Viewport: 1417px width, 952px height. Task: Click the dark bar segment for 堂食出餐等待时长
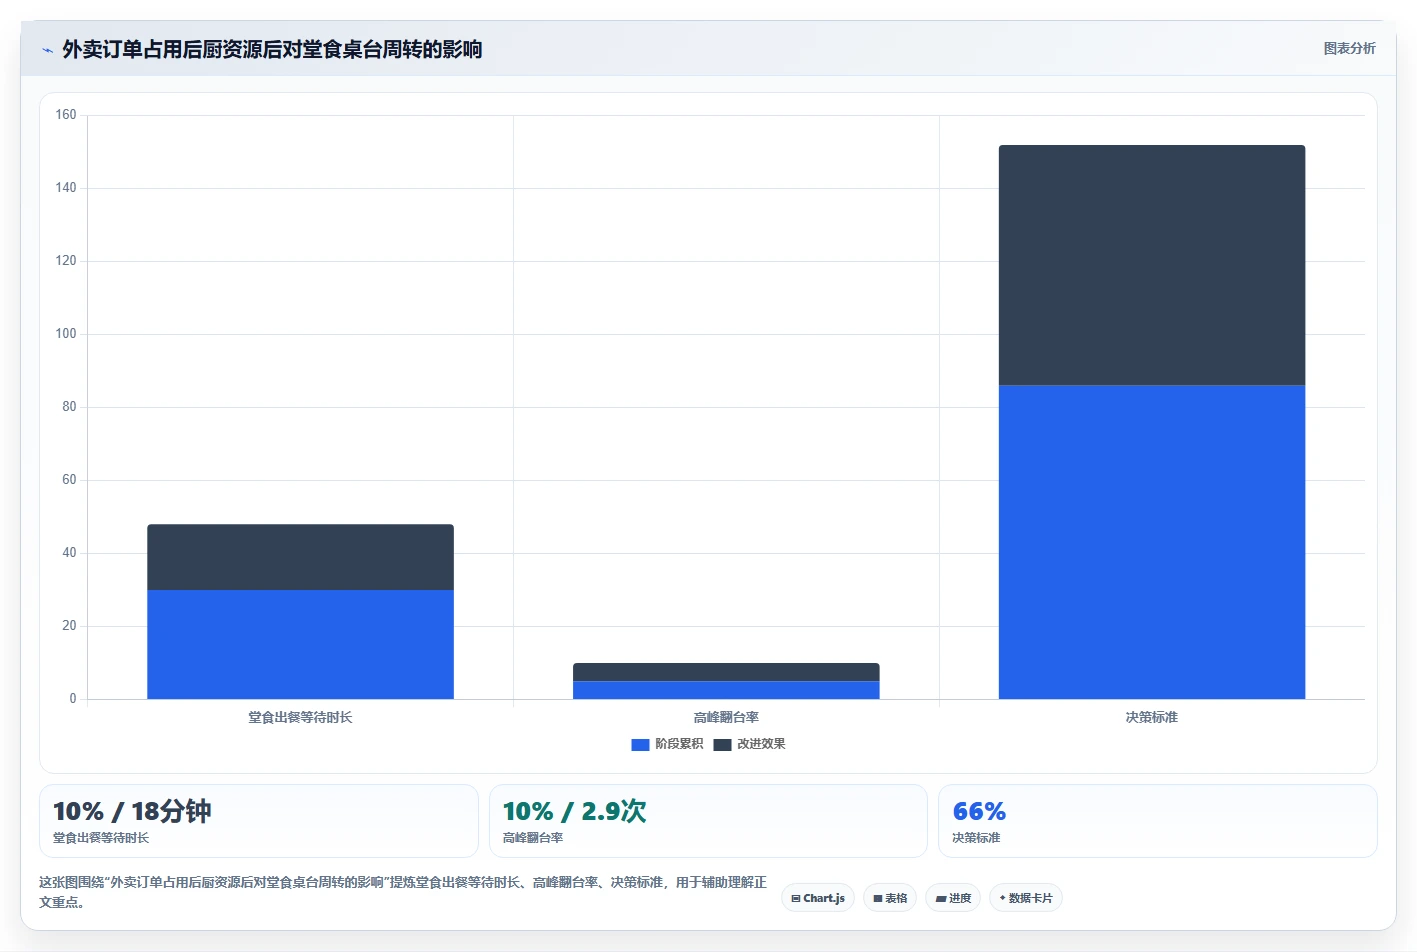tap(300, 557)
